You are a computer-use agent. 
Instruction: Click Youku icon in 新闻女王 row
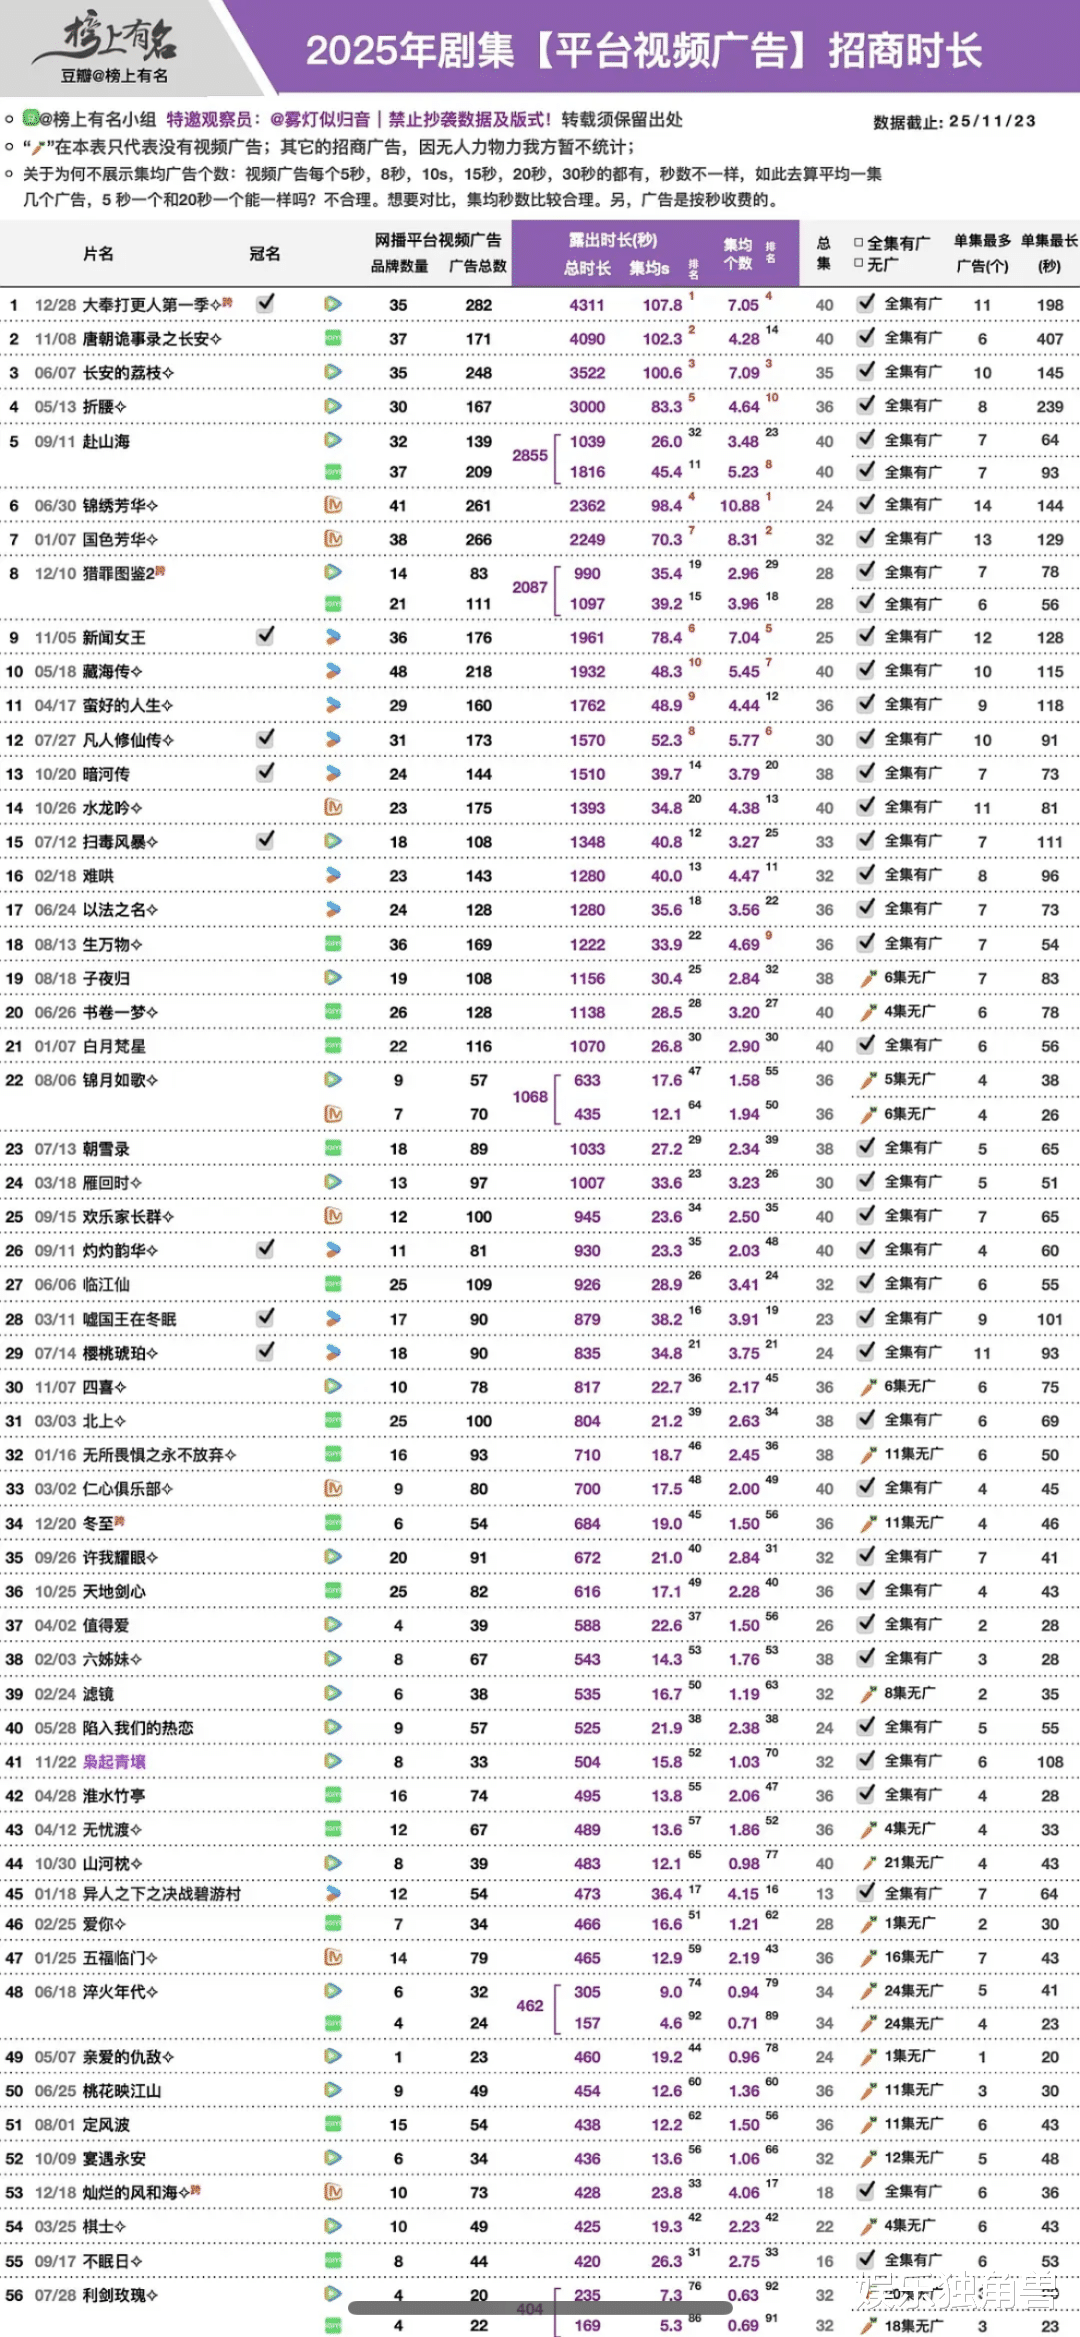click(x=333, y=637)
